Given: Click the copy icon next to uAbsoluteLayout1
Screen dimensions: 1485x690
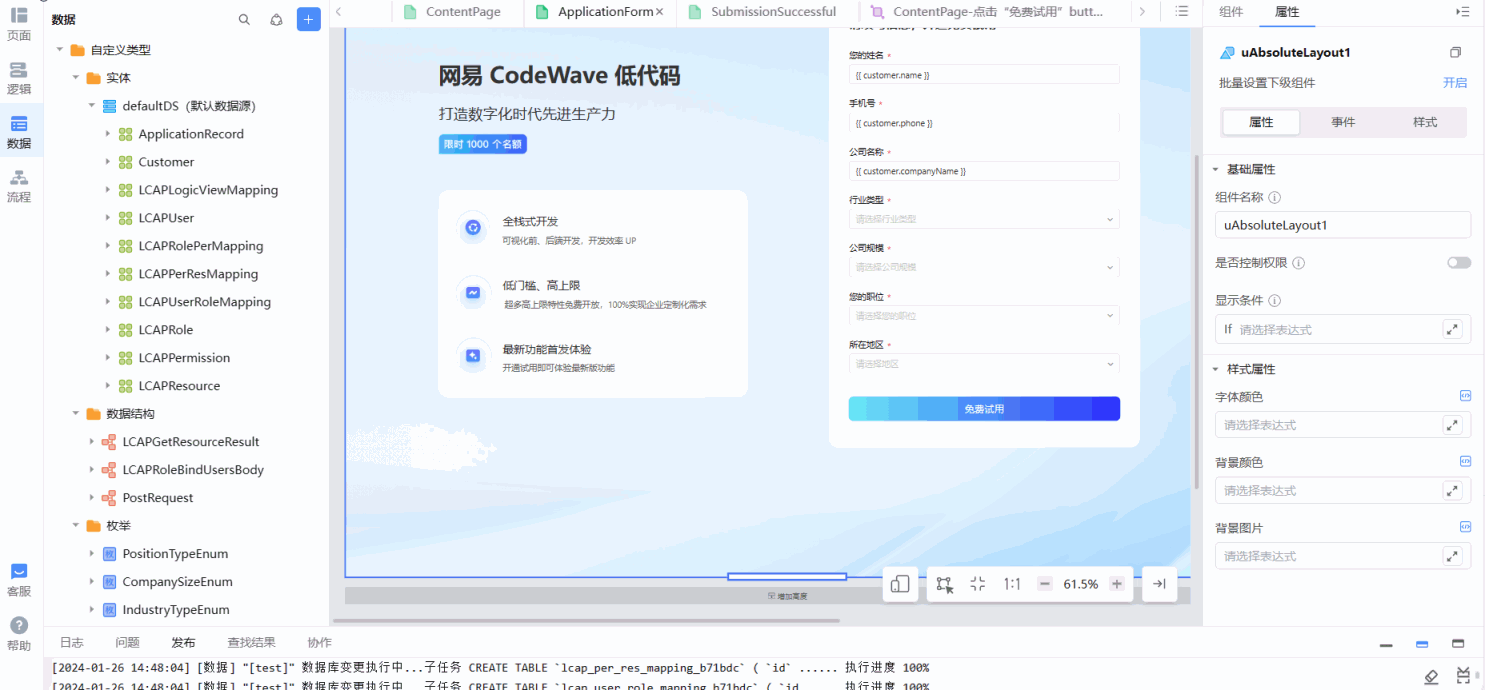Looking at the screenshot, I should (1455, 52).
